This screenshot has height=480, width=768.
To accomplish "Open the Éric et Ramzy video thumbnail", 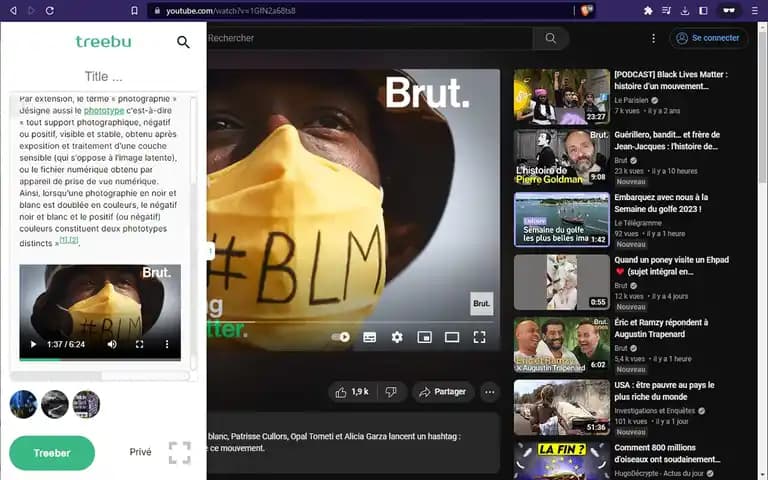I will click(562, 345).
